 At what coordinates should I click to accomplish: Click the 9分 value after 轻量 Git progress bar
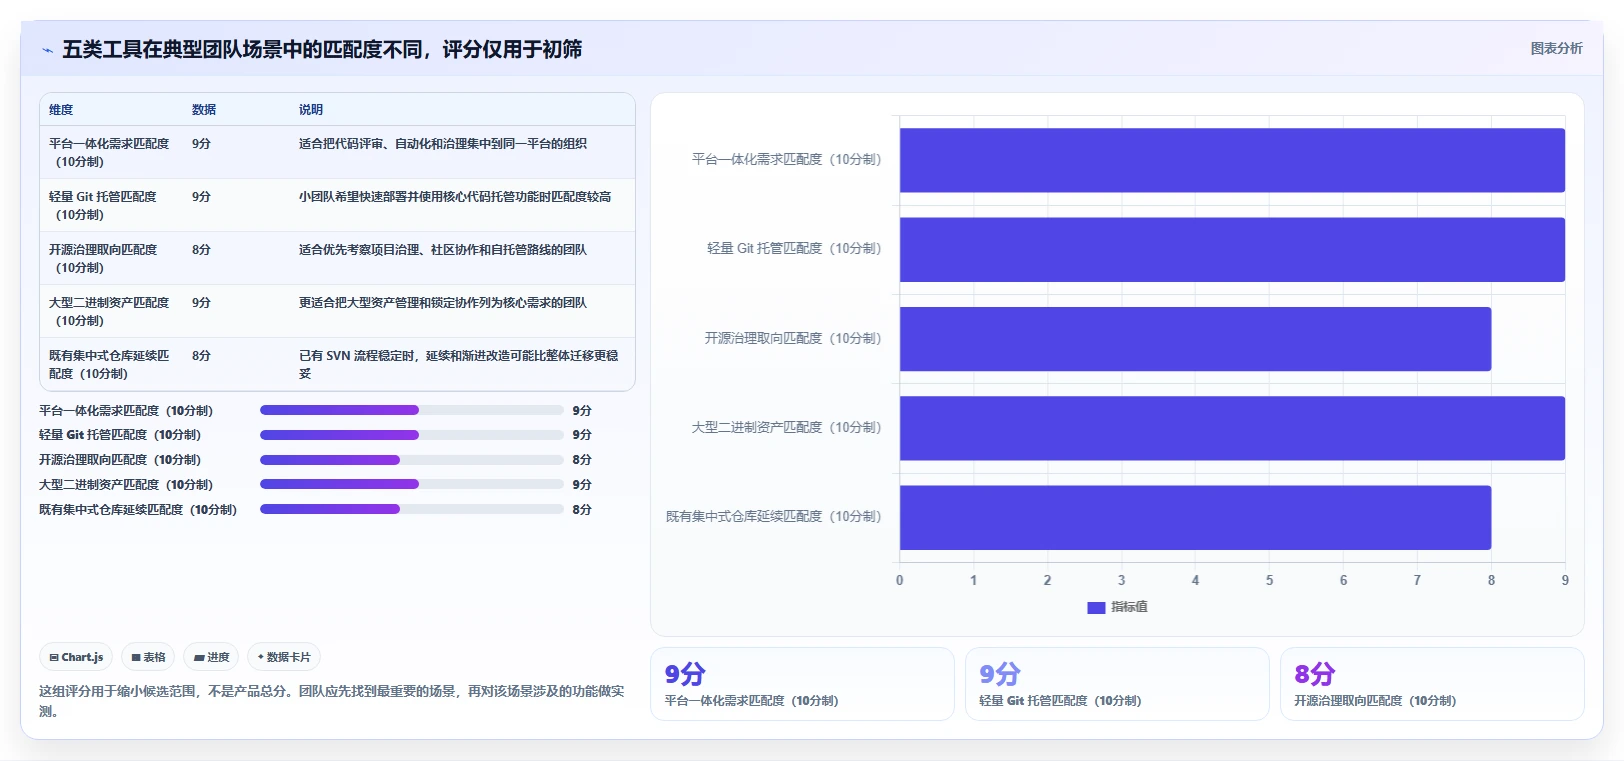point(582,435)
